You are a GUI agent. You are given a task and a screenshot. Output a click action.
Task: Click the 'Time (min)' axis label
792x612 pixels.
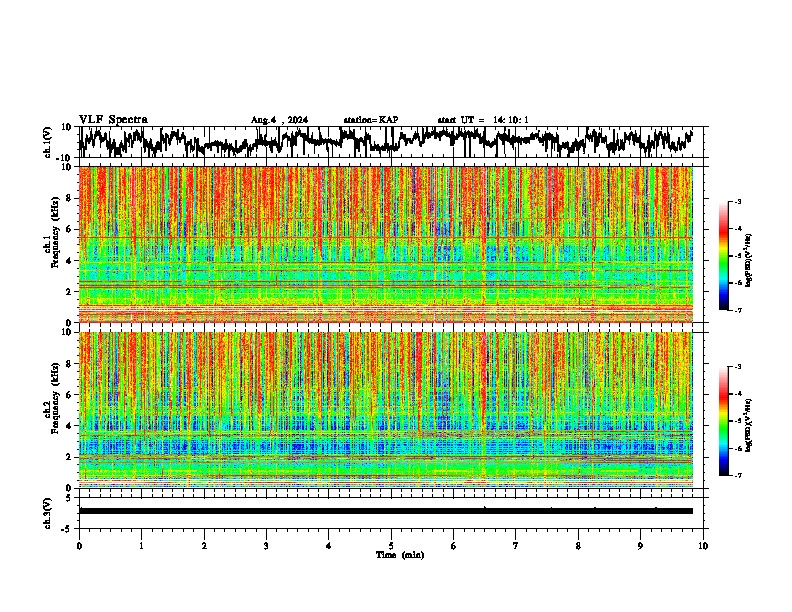click(400, 555)
